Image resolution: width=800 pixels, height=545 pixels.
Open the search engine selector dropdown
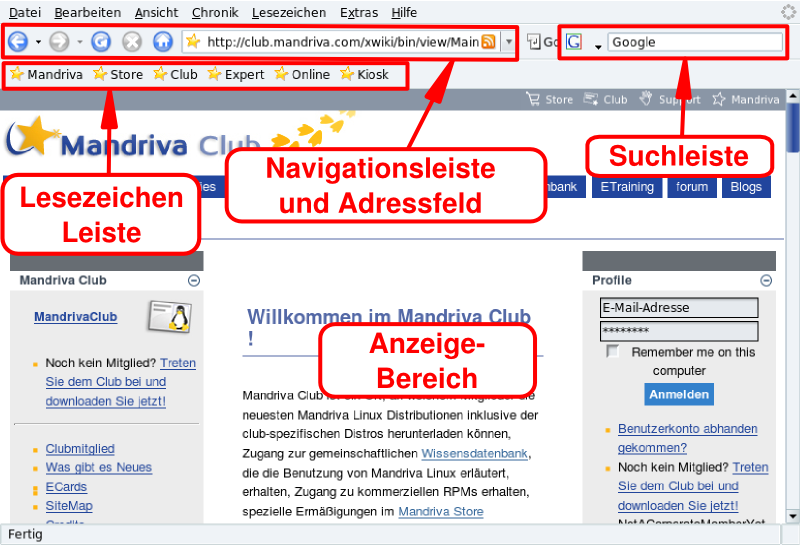[598, 47]
